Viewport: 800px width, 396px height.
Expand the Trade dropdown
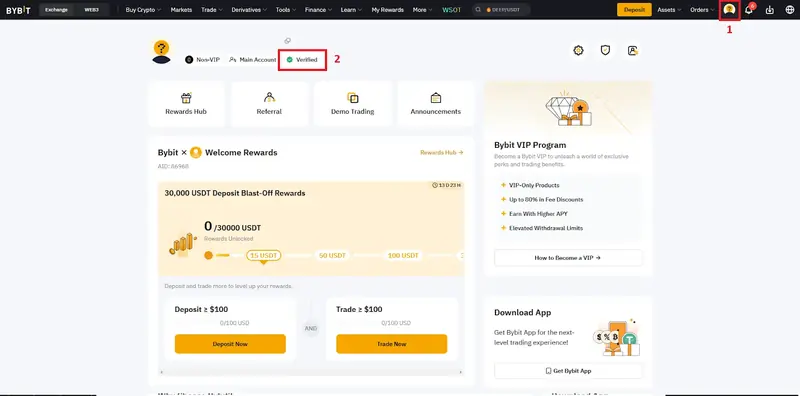(212, 10)
